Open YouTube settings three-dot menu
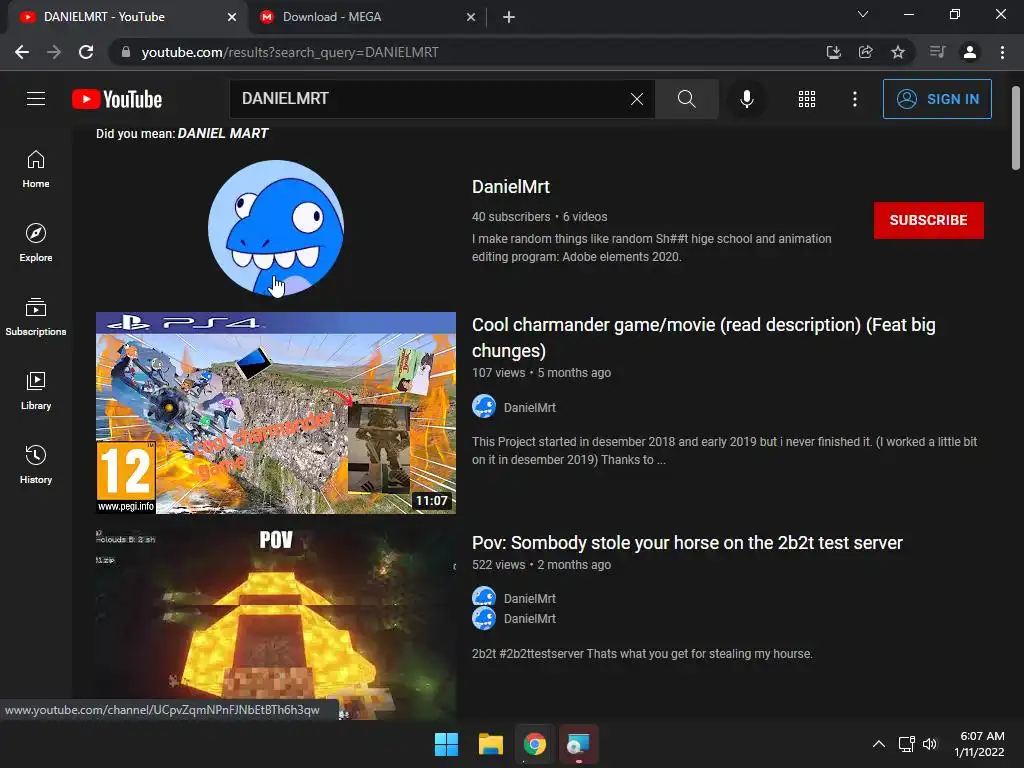The image size is (1024, 768). (x=855, y=99)
